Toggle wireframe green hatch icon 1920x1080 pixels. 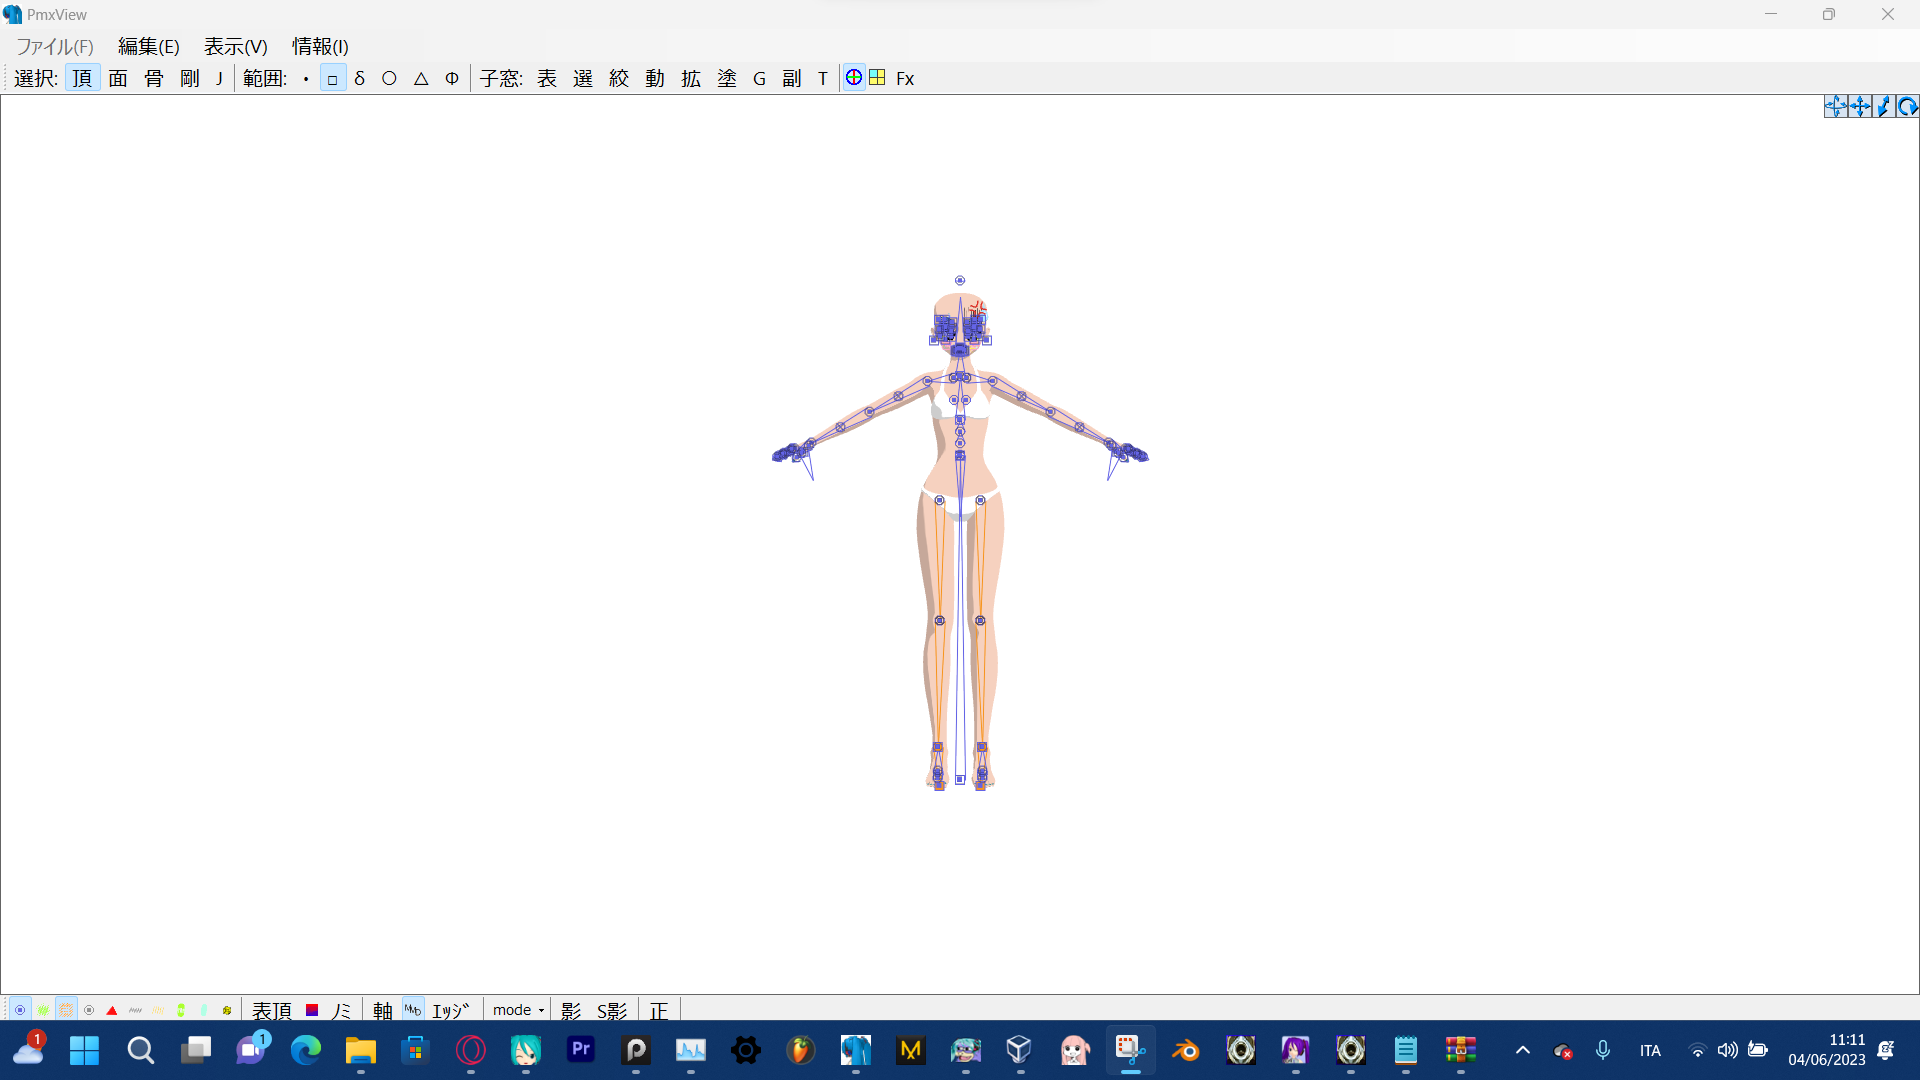click(x=43, y=1010)
